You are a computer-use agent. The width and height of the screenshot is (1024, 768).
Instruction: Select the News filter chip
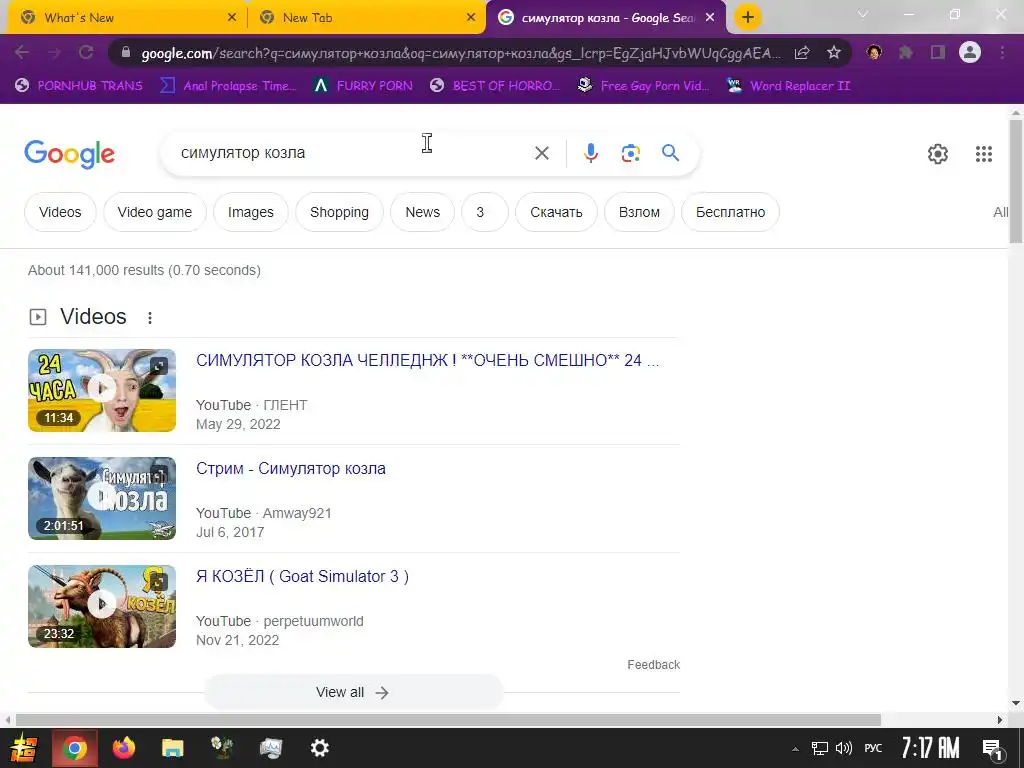[x=423, y=212]
